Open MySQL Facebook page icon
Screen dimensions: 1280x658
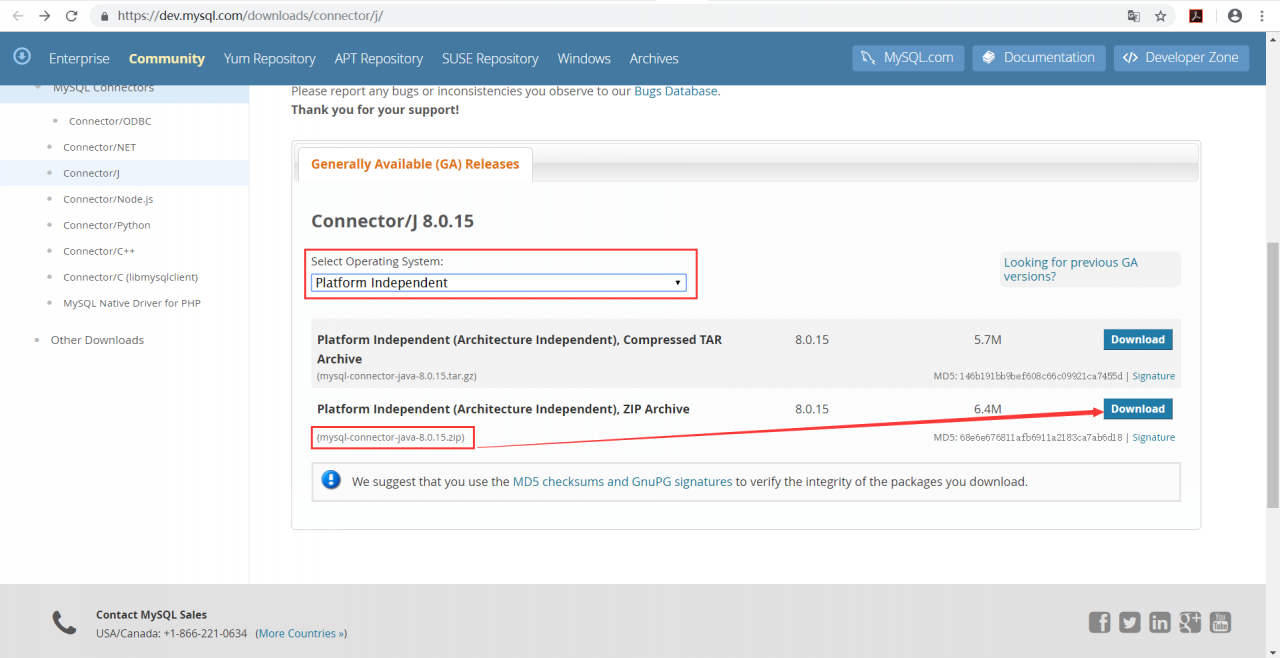tap(1099, 622)
